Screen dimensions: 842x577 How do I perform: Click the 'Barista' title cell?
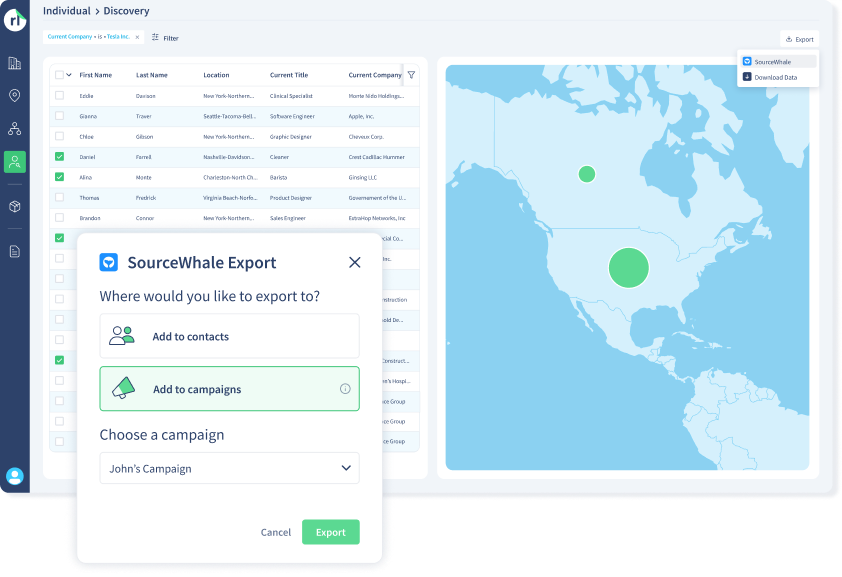(278, 178)
